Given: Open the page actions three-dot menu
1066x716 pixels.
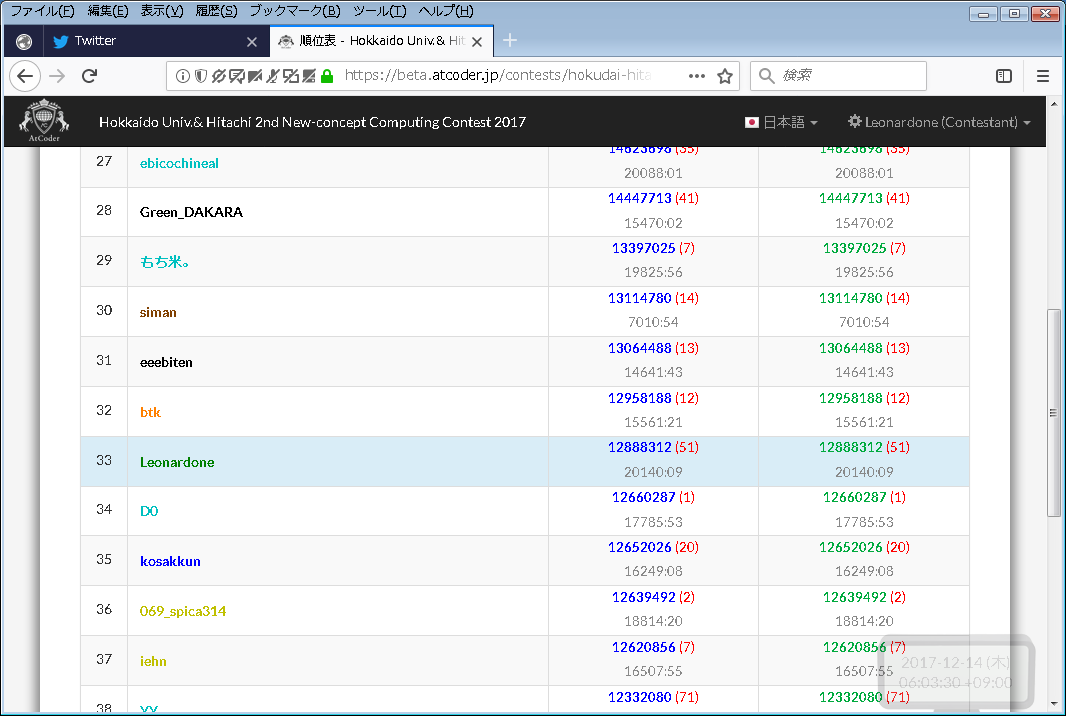Looking at the screenshot, I should coord(697,76).
